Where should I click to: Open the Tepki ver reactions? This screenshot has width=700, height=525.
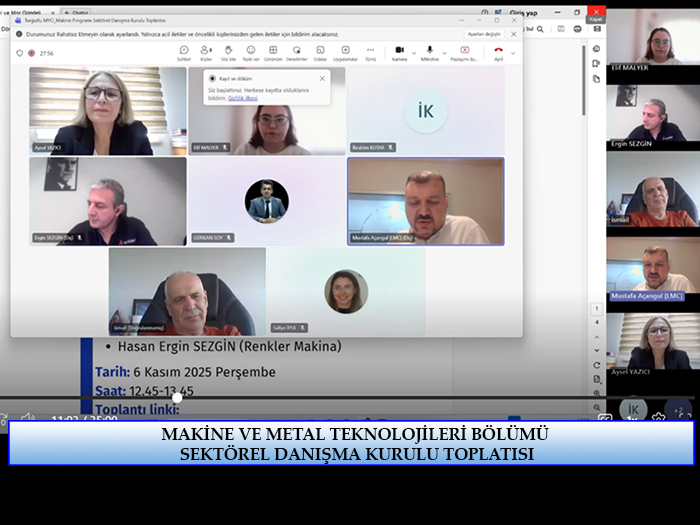pos(251,52)
